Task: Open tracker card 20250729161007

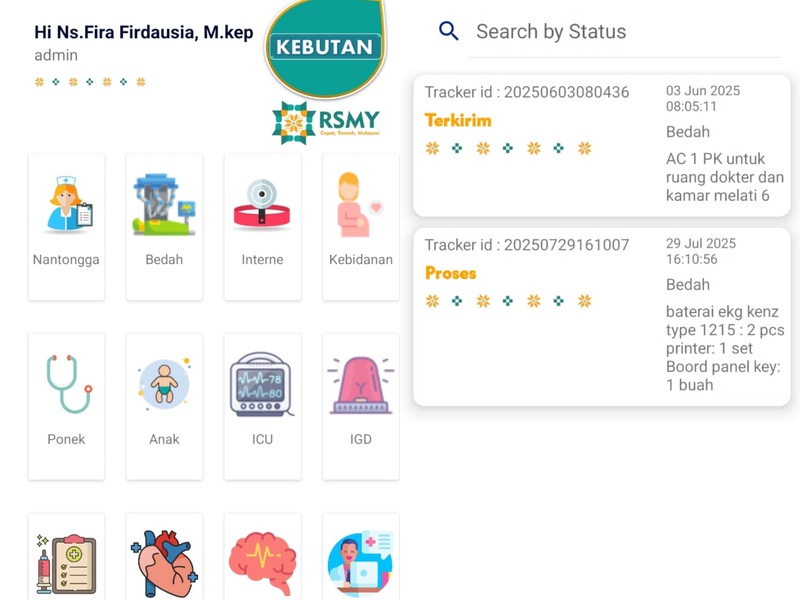Action: pyautogui.click(x=601, y=316)
